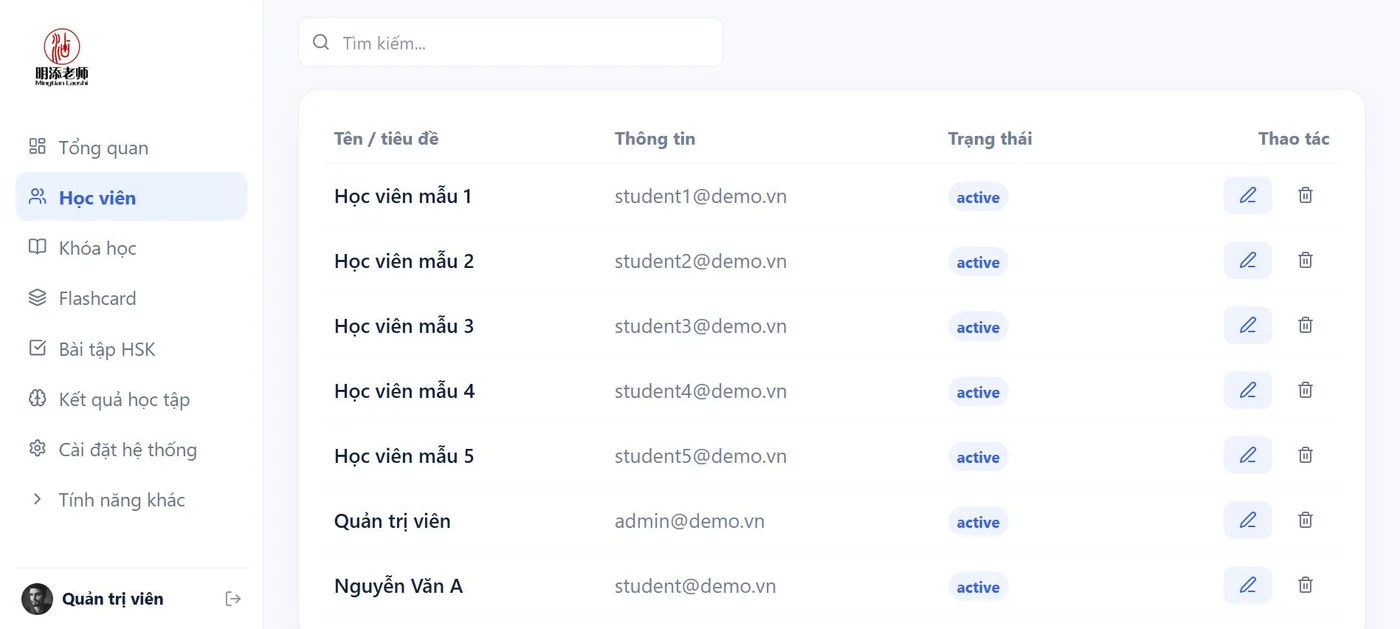Screen dimensions: 1400x629
Task: Select Học viên menu item
Action: click(x=131, y=196)
